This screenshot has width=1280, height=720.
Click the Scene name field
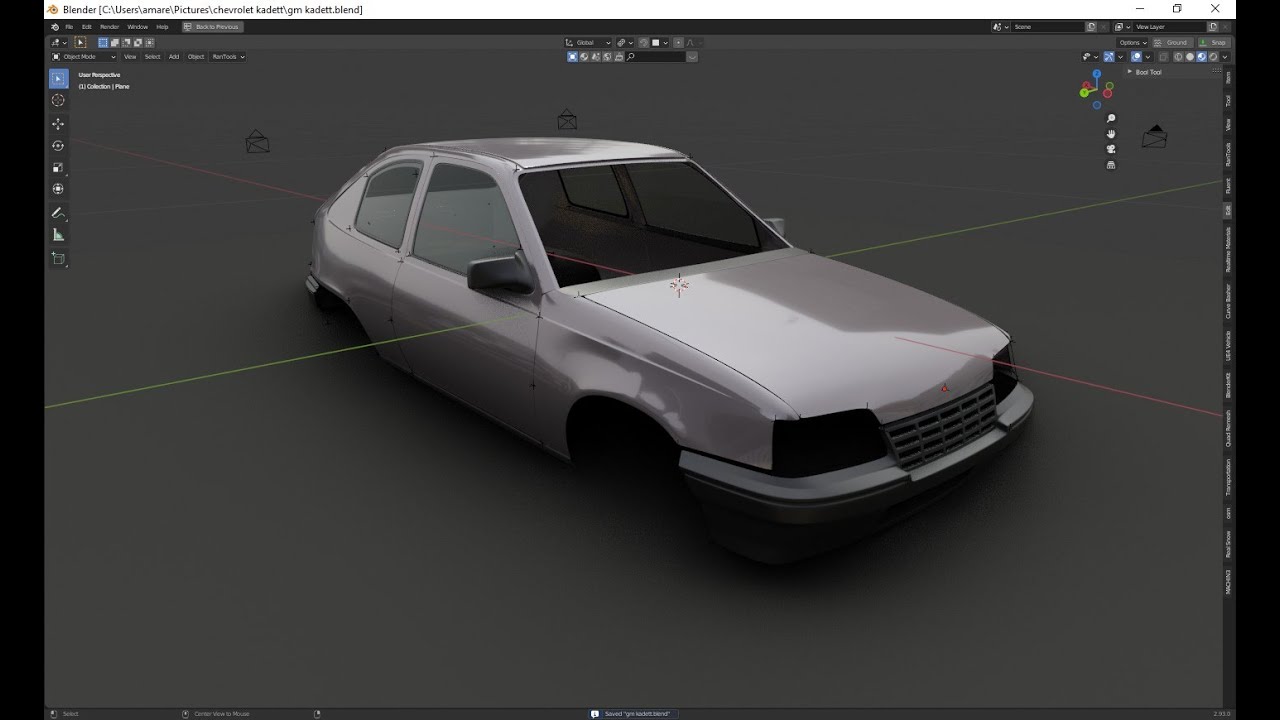(x=1048, y=27)
